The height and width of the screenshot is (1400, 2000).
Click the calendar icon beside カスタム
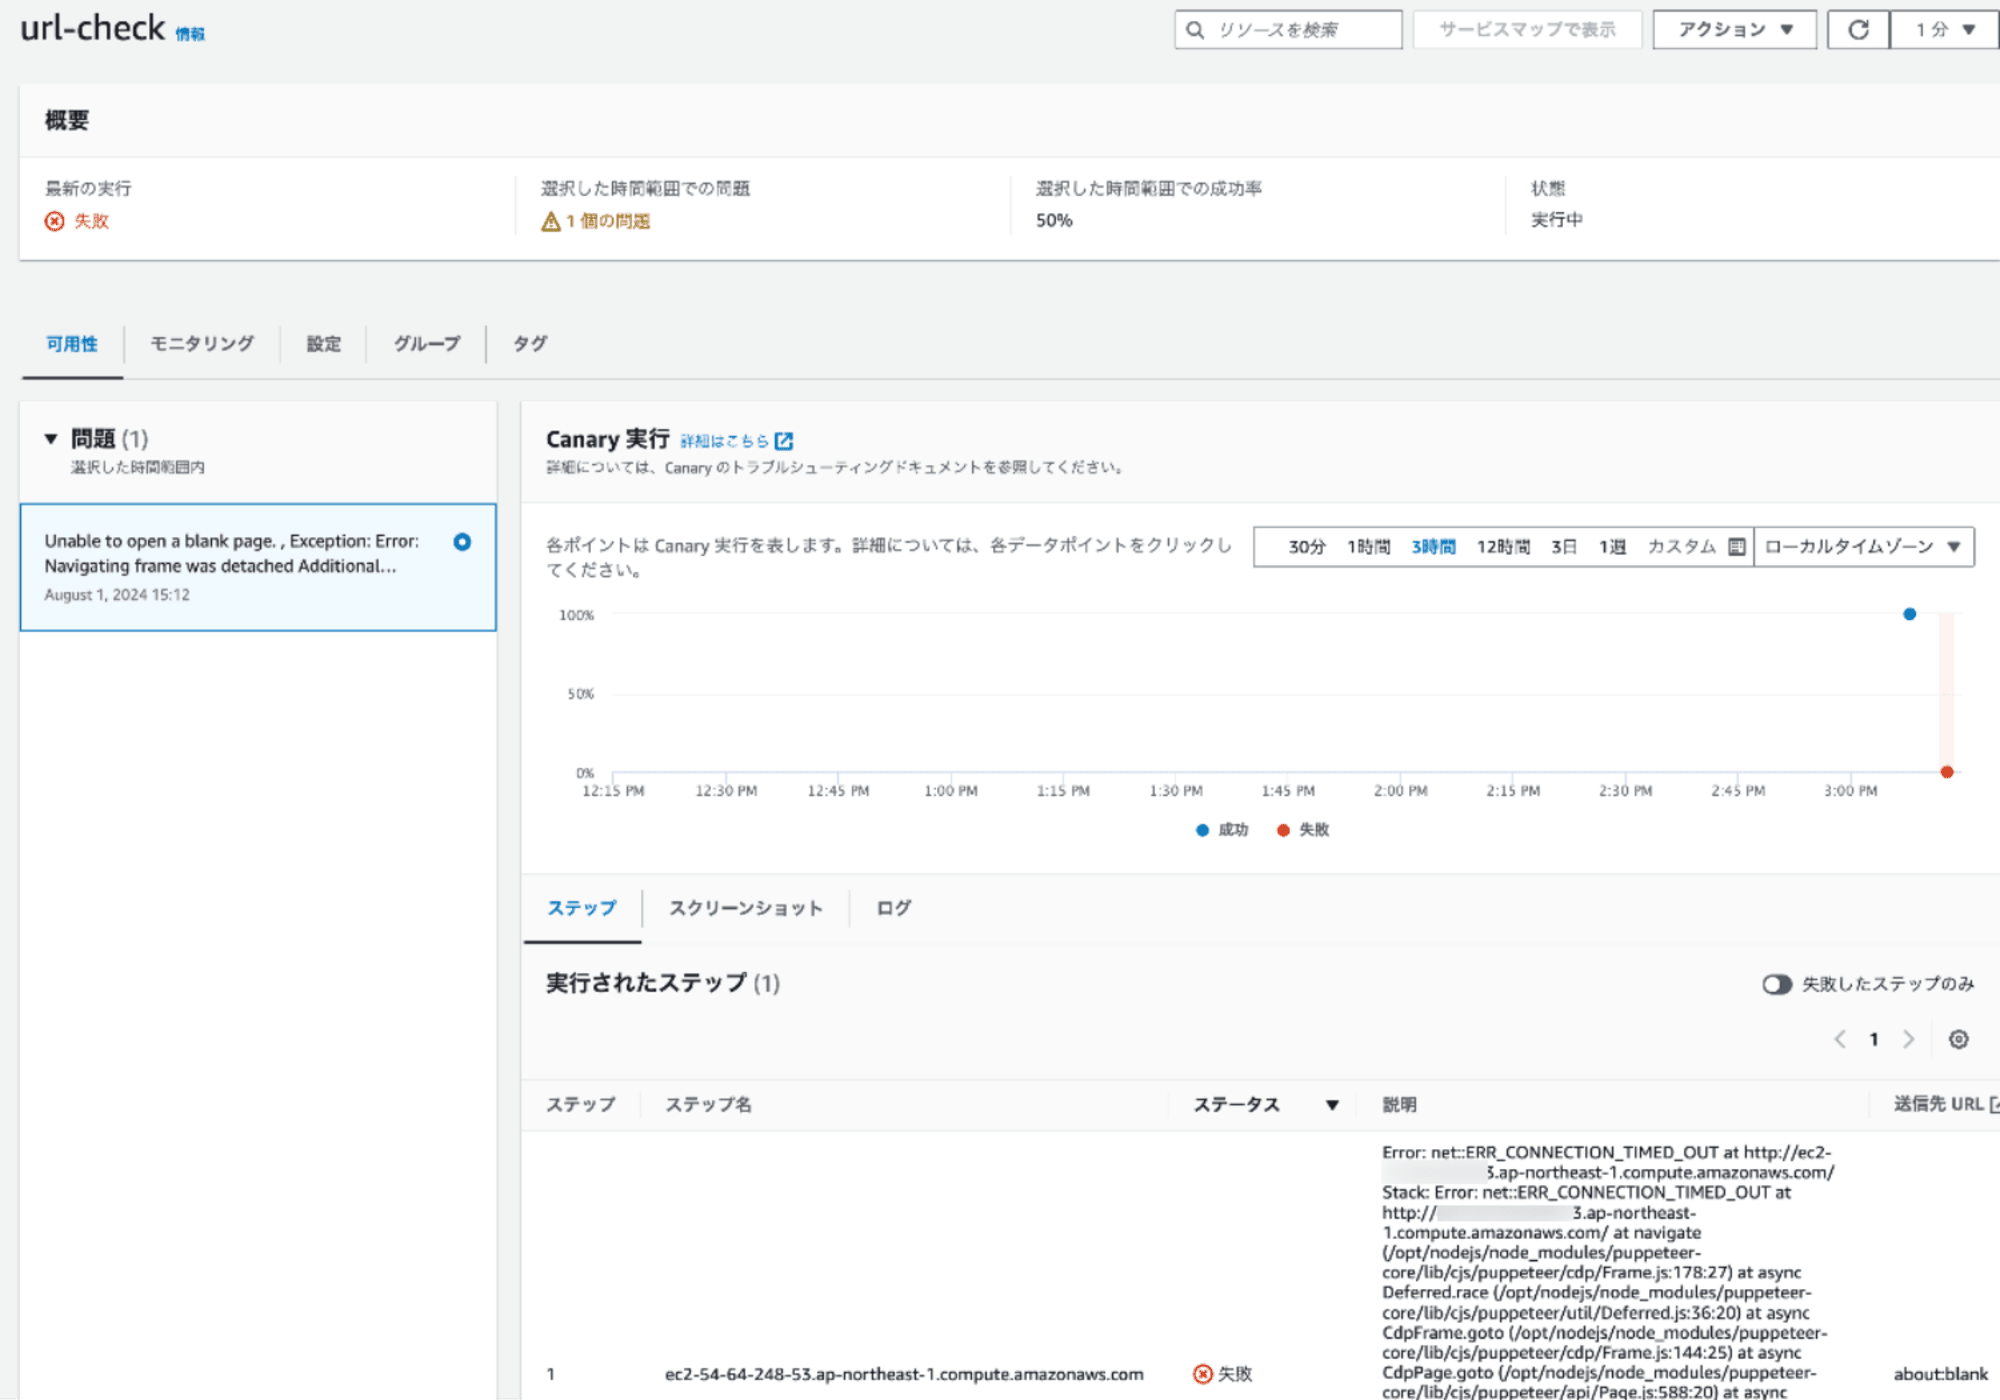(x=1737, y=547)
